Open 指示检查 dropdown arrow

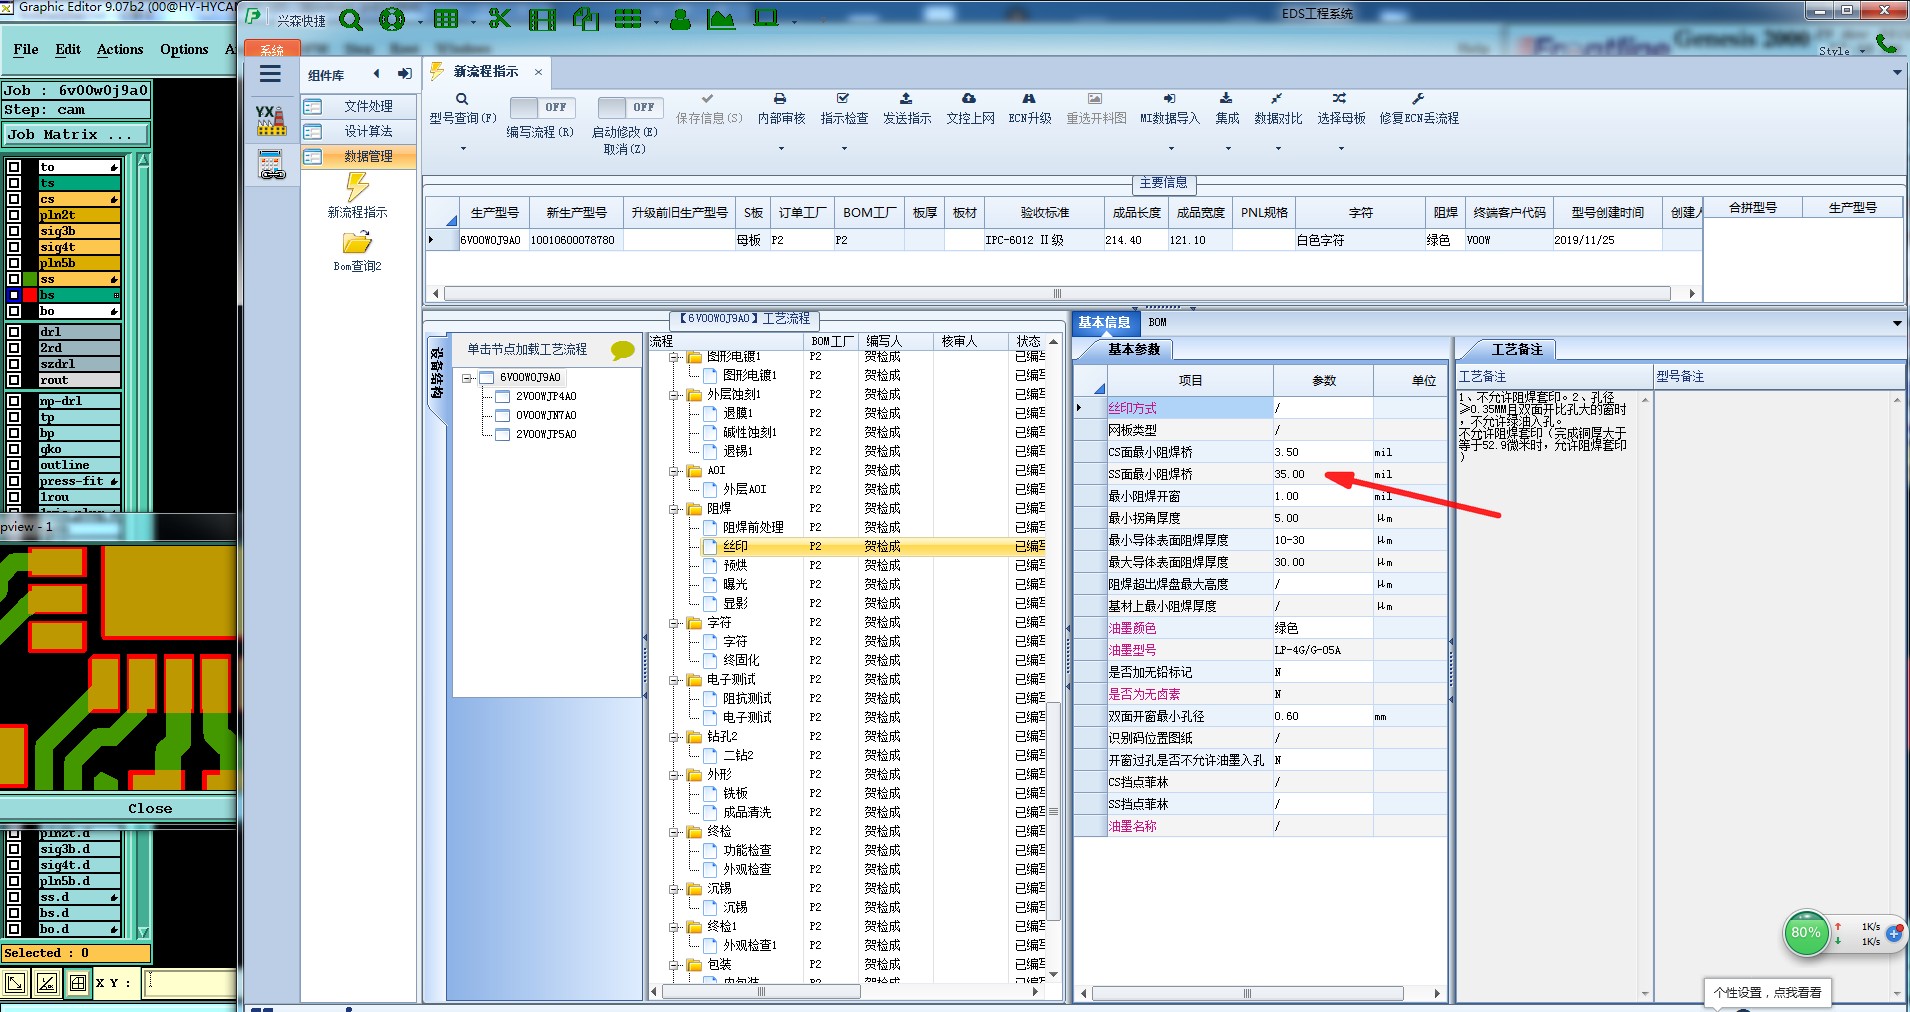843,149
